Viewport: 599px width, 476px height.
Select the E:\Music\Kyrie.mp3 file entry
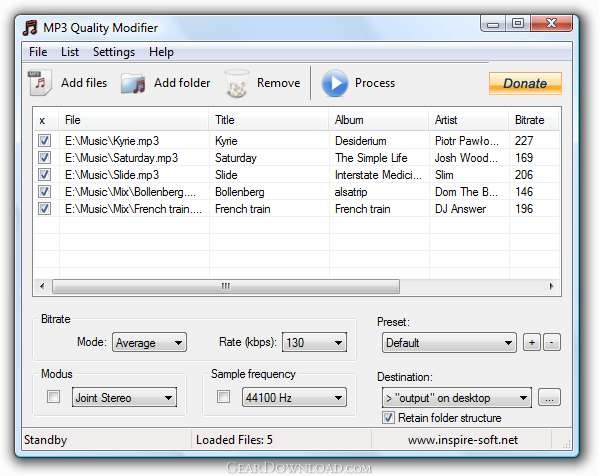pyautogui.click(x=112, y=141)
